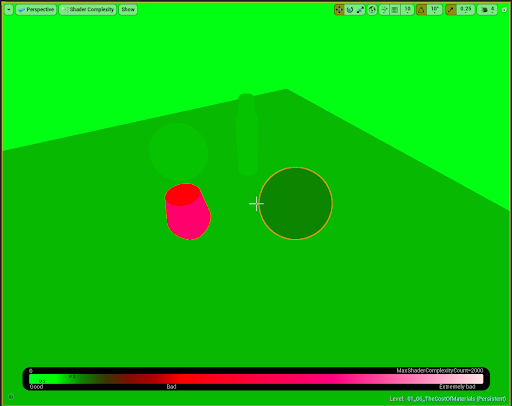Open camera speed 4 setting
The height and width of the screenshot is (406, 512).
[487, 10]
